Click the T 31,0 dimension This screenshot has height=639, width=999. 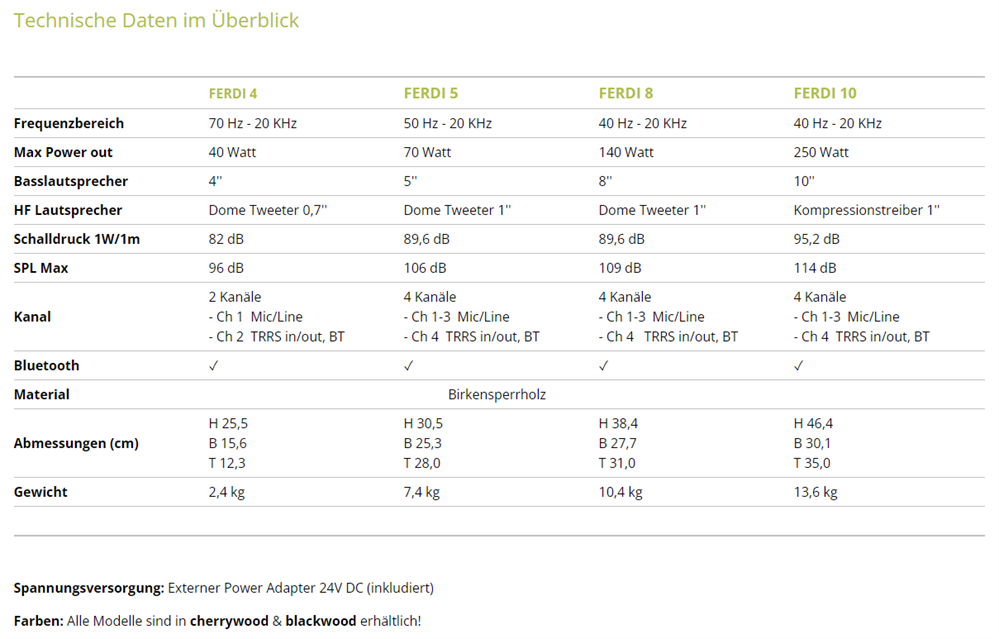coord(617,463)
